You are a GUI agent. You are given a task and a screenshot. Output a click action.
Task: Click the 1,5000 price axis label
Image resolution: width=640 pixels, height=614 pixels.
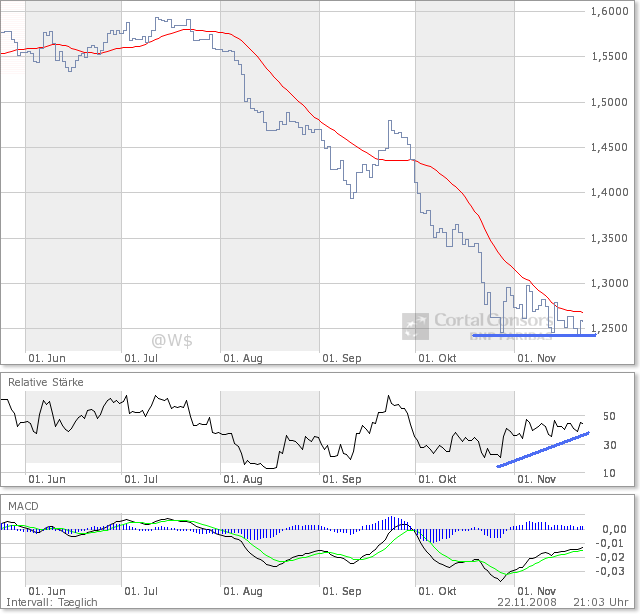point(609,102)
